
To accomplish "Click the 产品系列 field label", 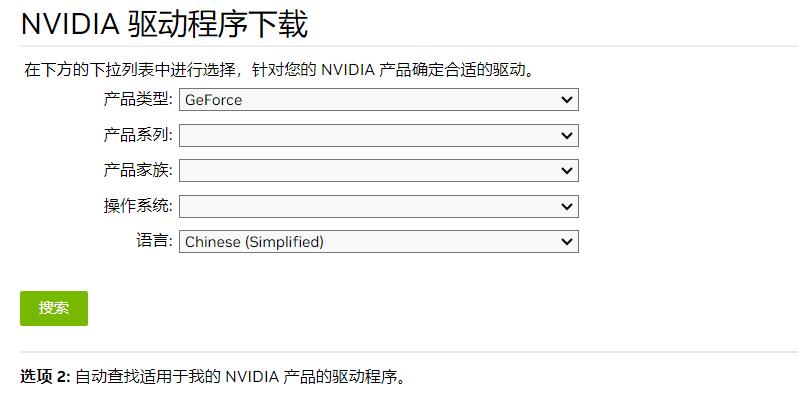I will [138, 135].
